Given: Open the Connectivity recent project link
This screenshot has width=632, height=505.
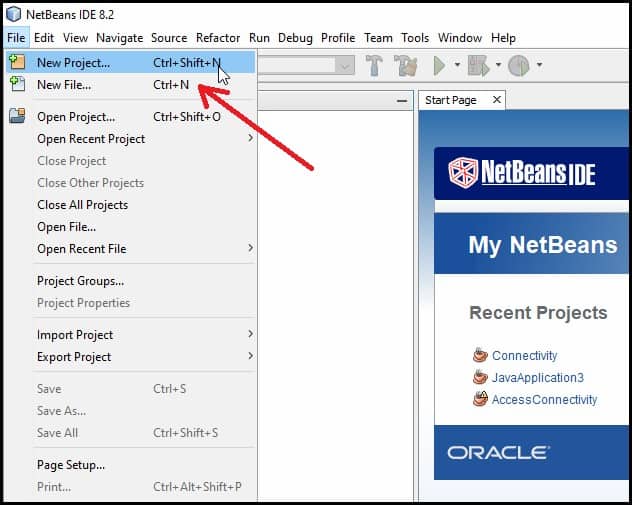Looking at the screenshot, I should (x=525, y=355).
